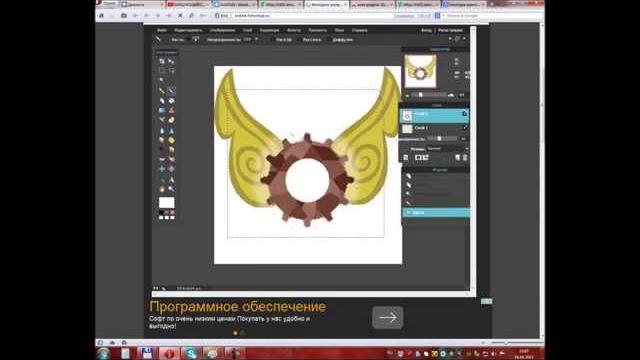Click the Регистрация link
Viewport: 640px width, 360px height.
coord(450,30)
